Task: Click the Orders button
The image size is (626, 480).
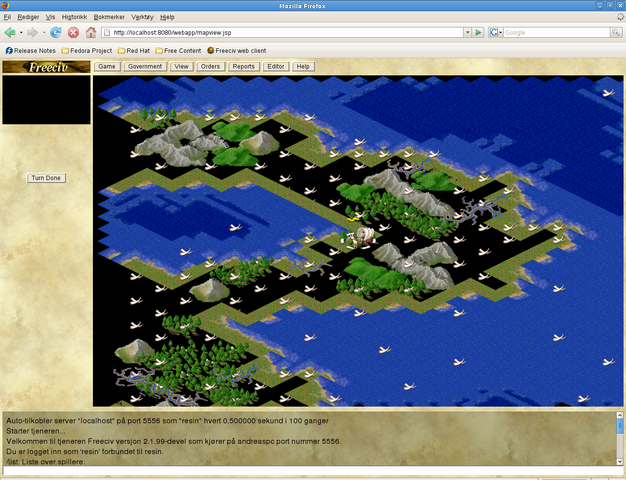Action: [x=210, y=67]
